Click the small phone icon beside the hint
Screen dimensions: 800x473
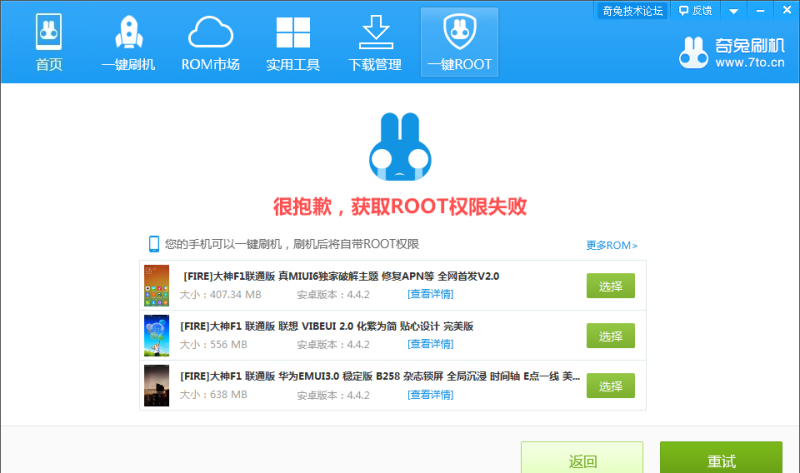tap(154, 244)
